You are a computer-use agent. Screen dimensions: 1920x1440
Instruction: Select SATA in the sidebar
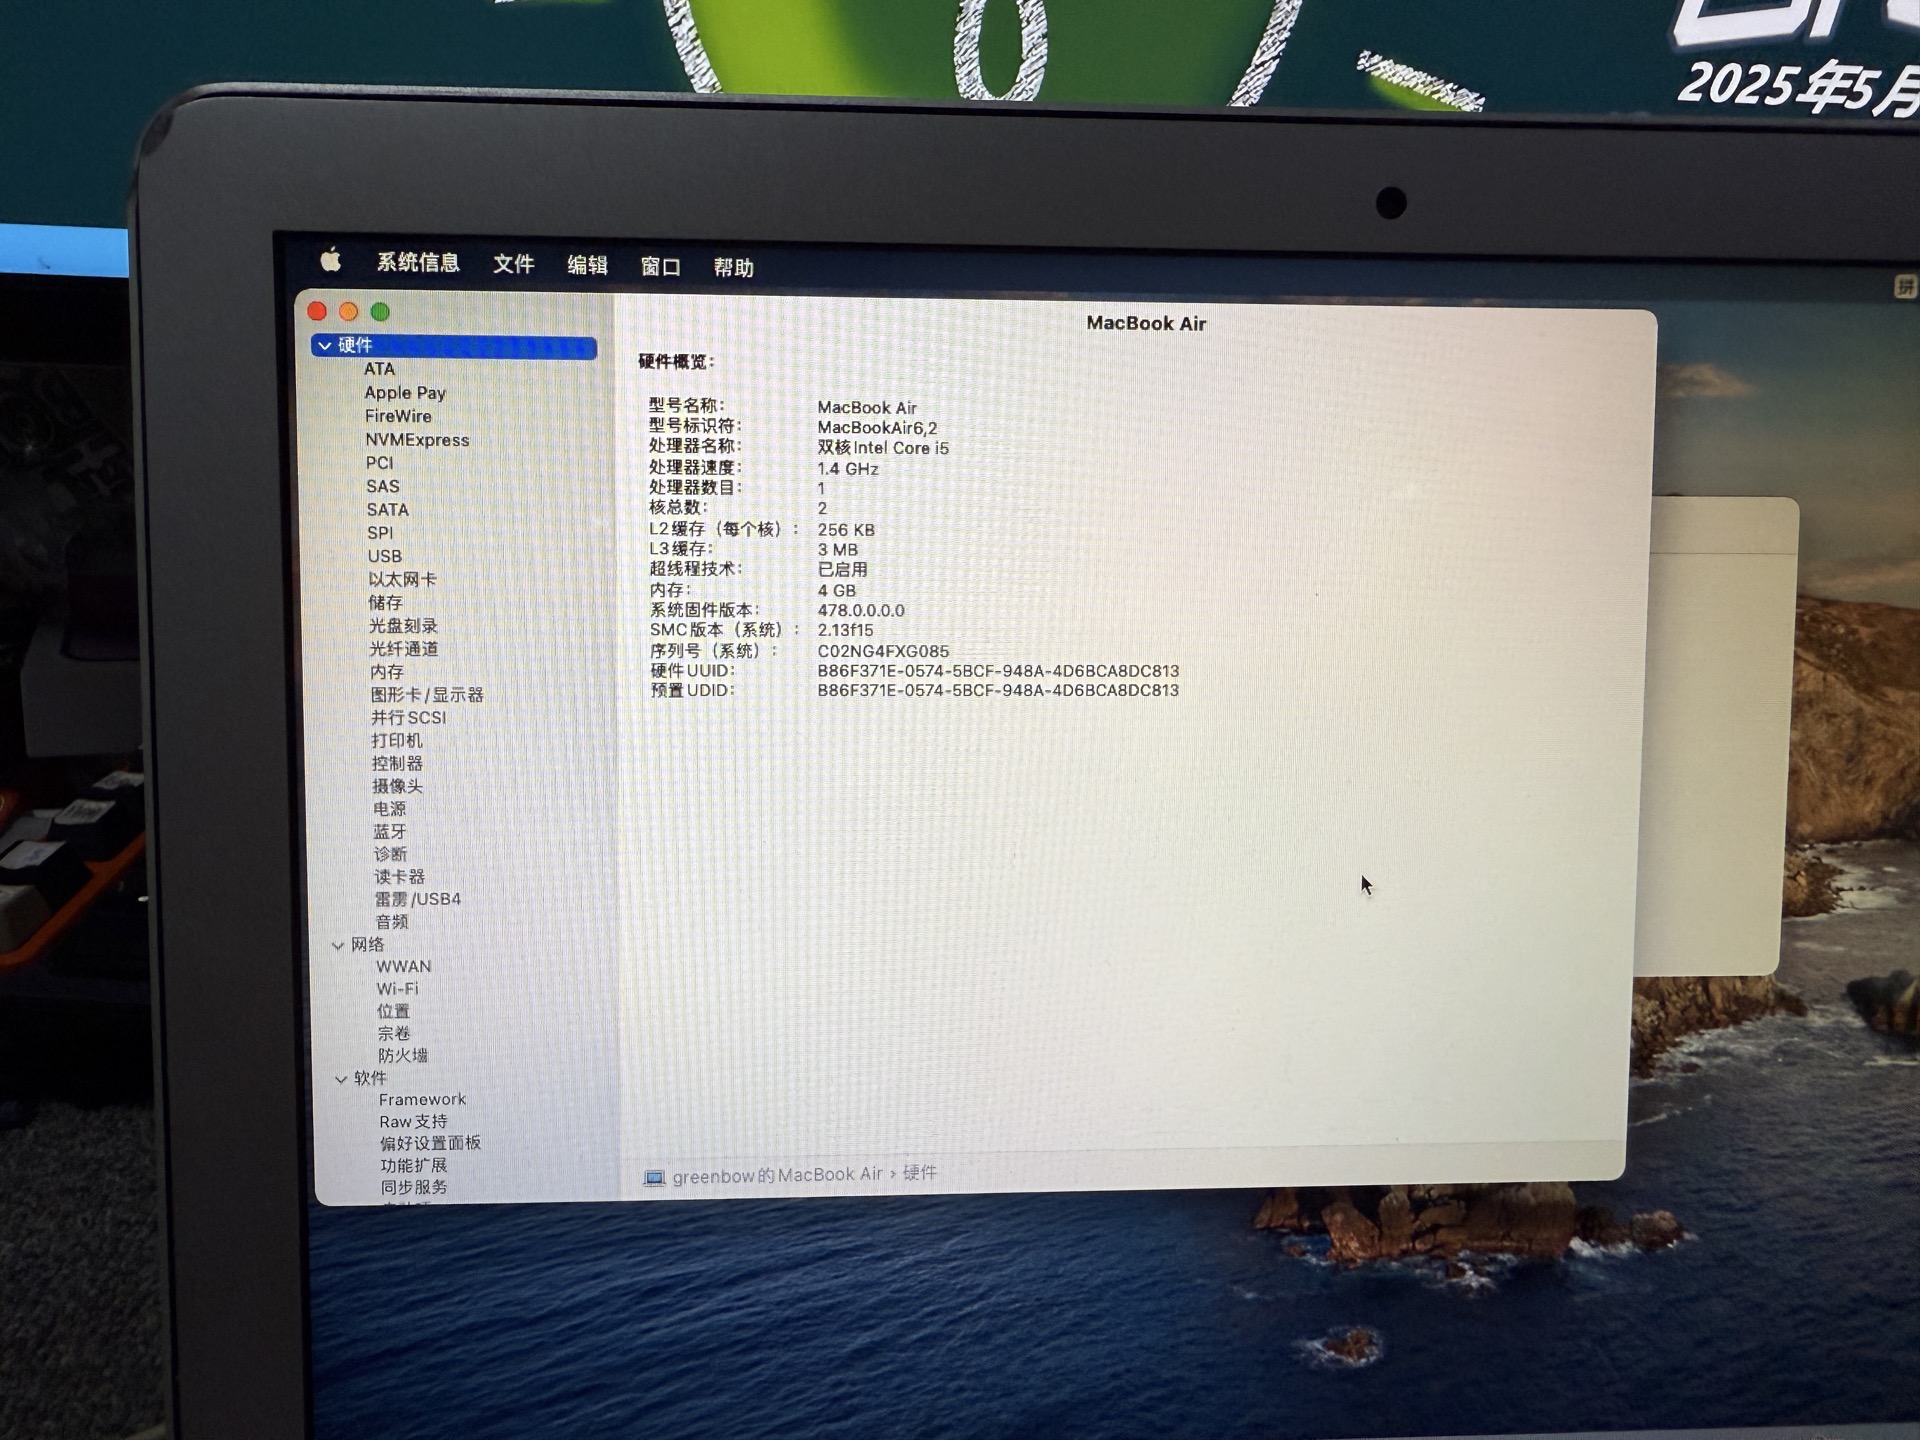pyautogui.click(x=387, y=510)
